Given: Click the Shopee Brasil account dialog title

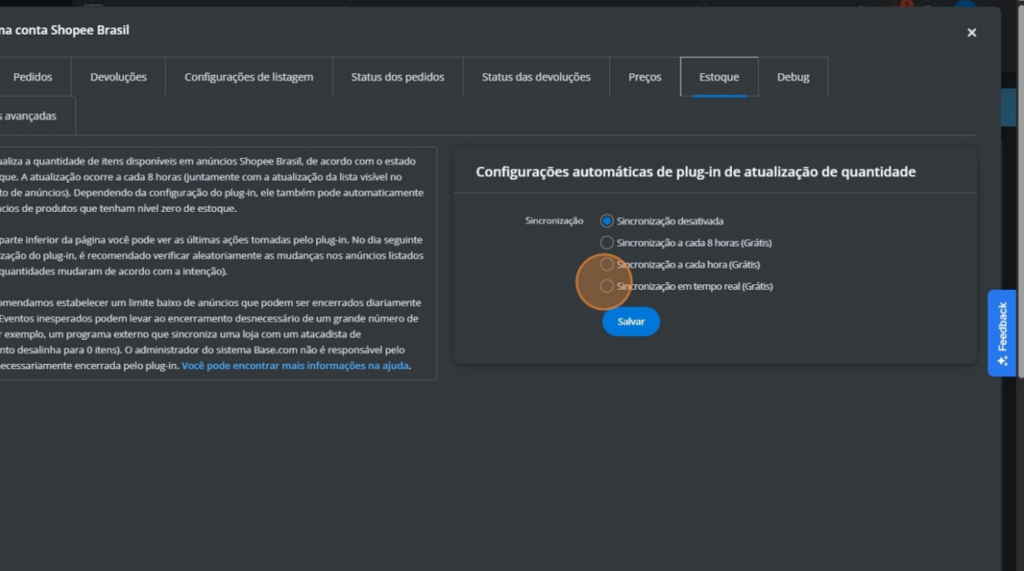Looking at the screenshot, I should click(64, 30).
